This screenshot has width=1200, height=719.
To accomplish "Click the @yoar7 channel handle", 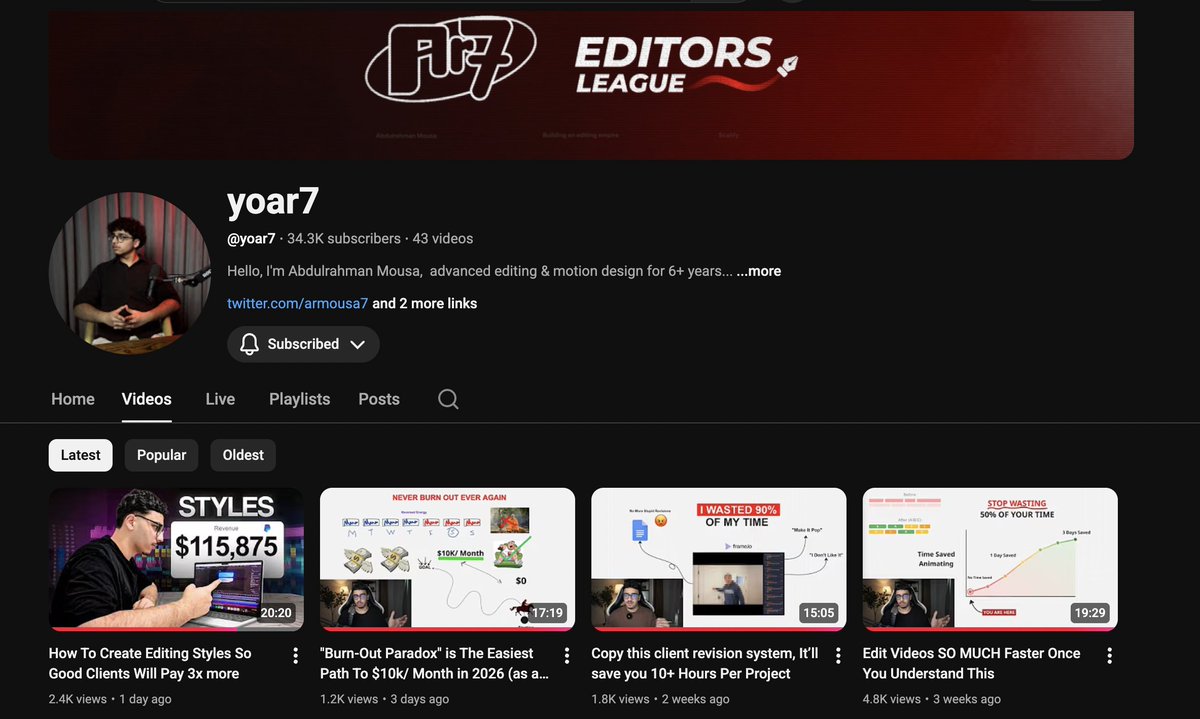I will click(x=250, y=238).
